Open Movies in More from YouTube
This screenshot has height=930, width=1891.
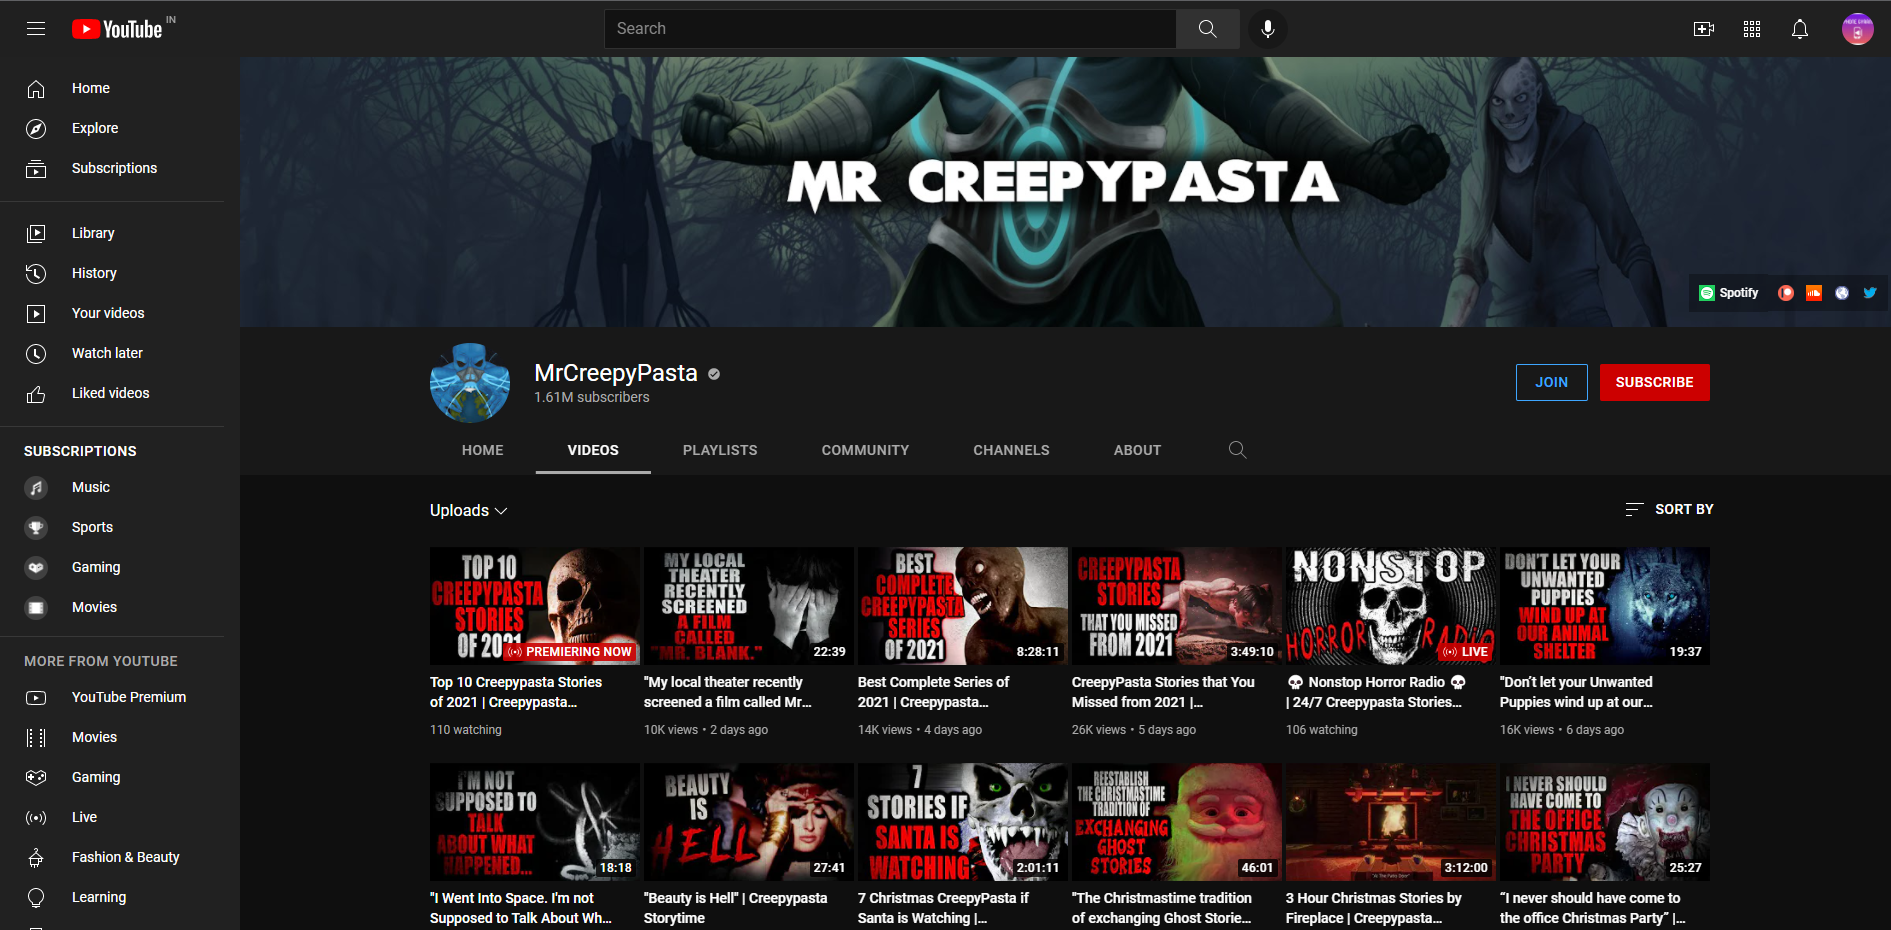point(112,737)
